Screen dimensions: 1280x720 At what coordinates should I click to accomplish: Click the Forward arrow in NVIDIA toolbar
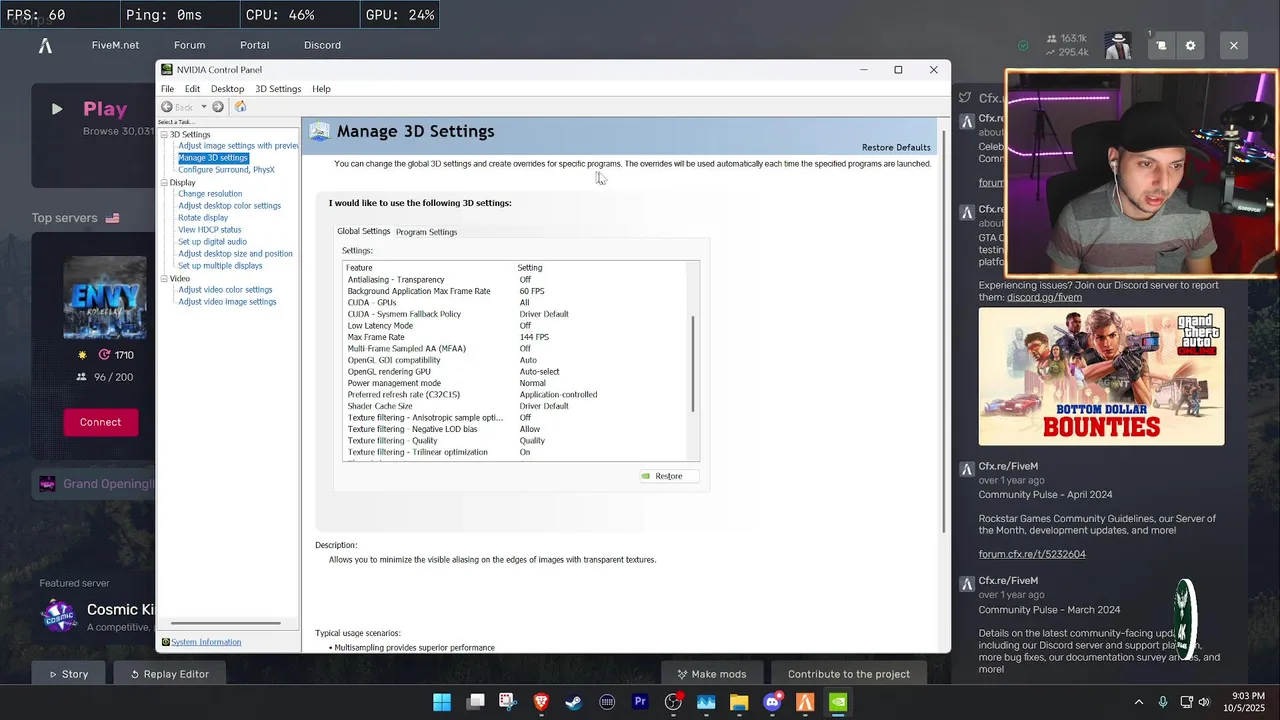pos(218,107)
